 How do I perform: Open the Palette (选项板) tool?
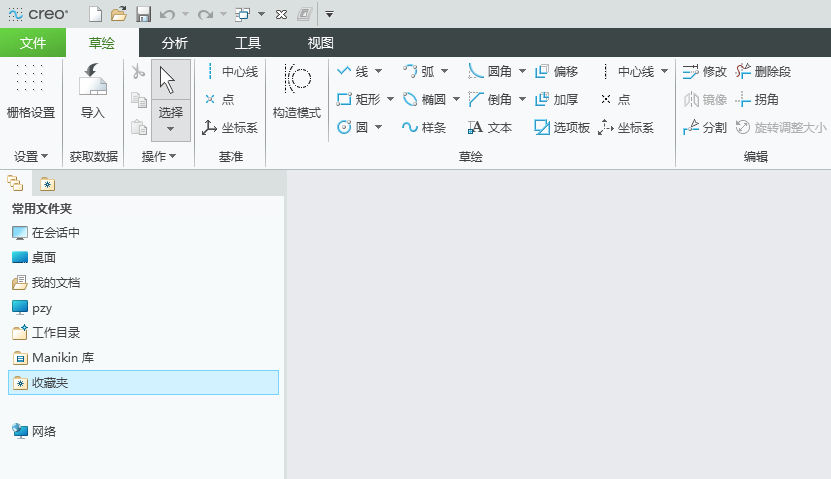pyautogui.click(x=562, y=127)
